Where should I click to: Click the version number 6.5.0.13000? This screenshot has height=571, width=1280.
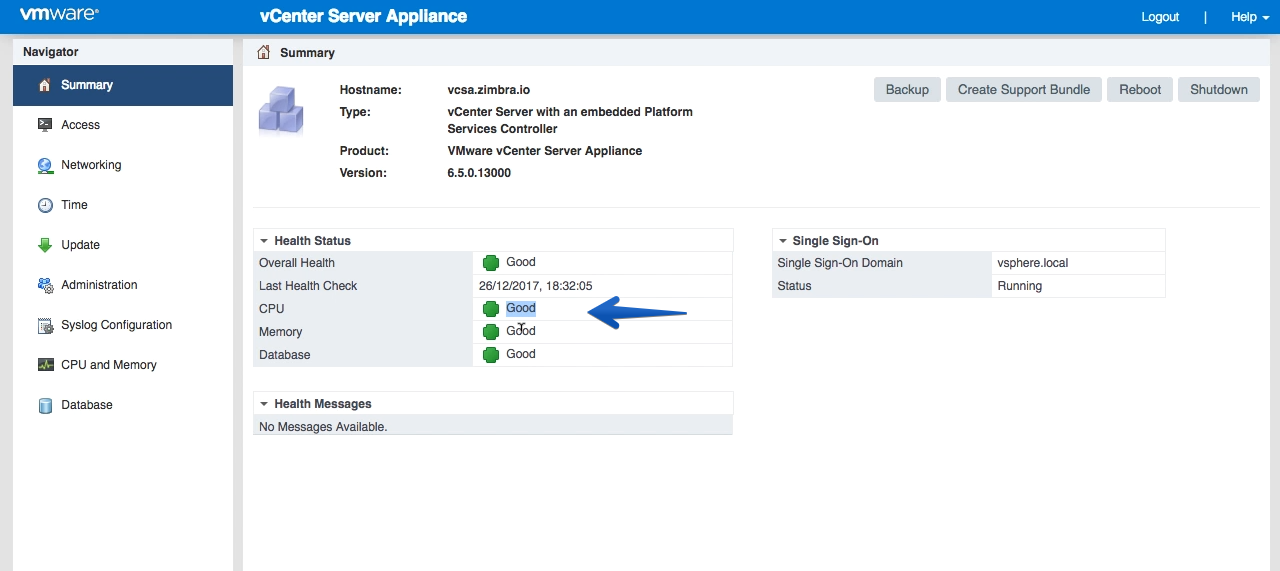[479, 173]
